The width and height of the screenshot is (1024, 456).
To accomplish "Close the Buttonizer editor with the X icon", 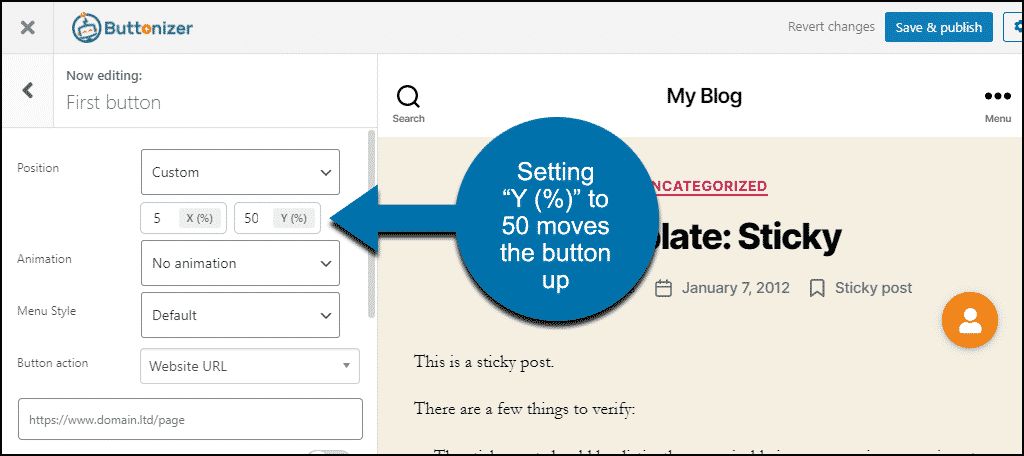I will pos(27,28).
